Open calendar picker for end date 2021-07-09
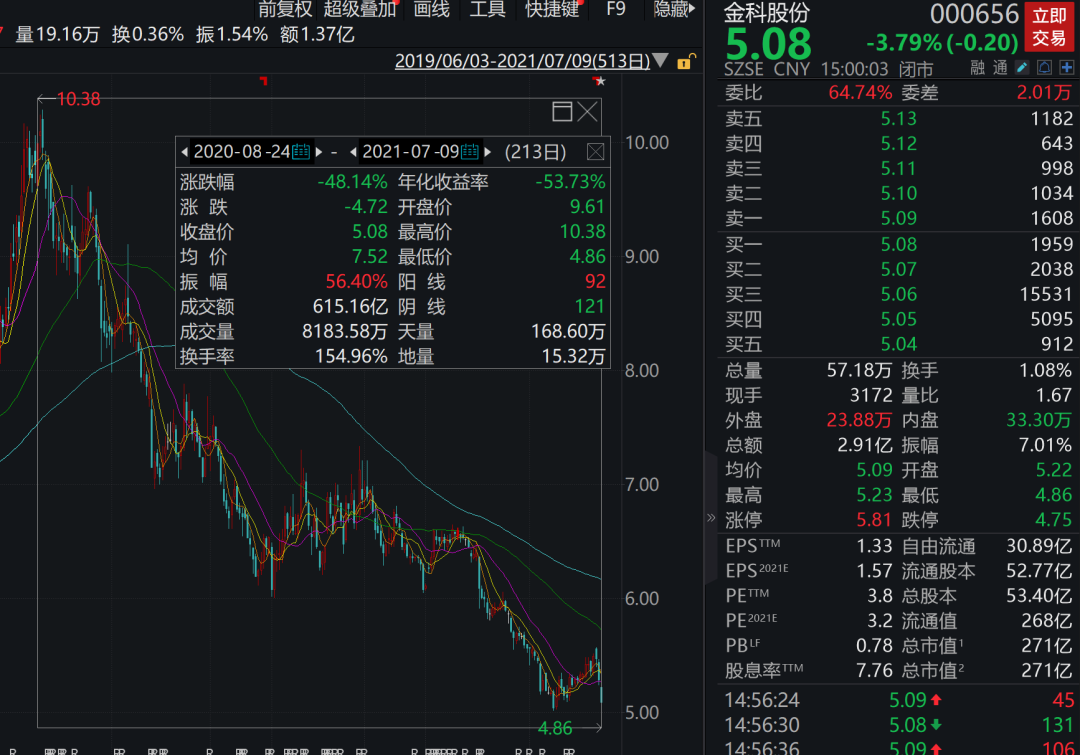 coord(469,152)
